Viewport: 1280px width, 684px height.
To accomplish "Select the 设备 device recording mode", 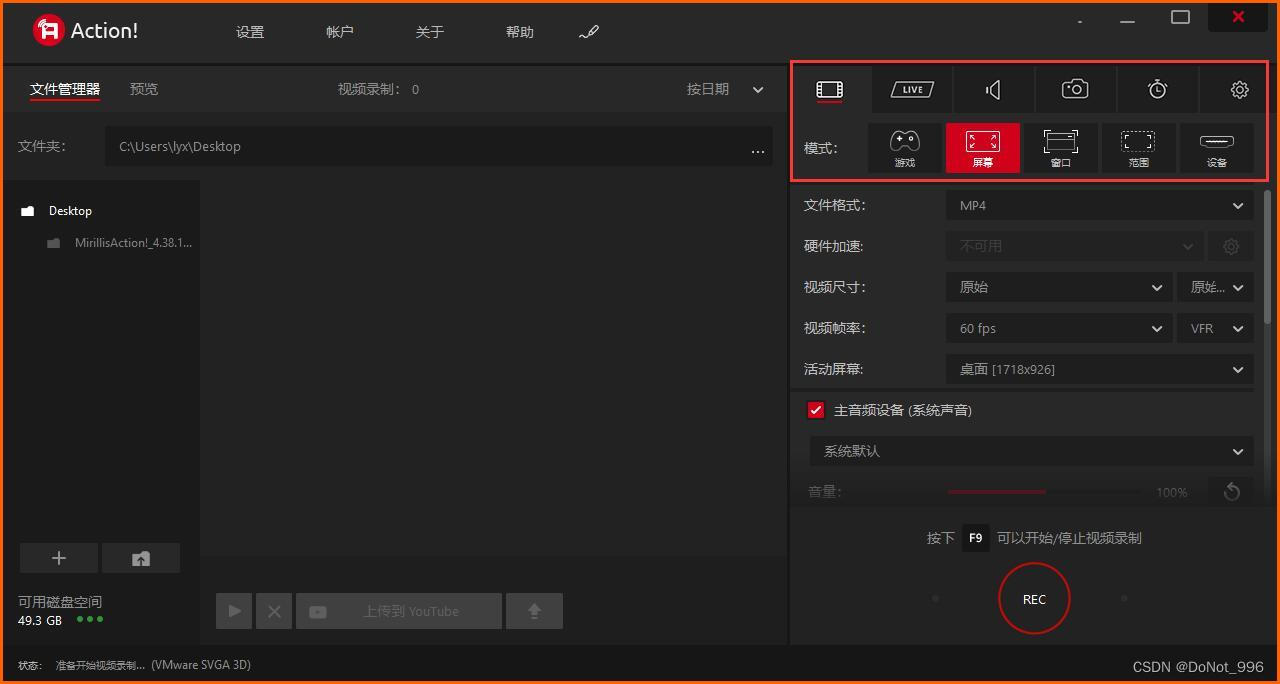I will [1216, 148].
